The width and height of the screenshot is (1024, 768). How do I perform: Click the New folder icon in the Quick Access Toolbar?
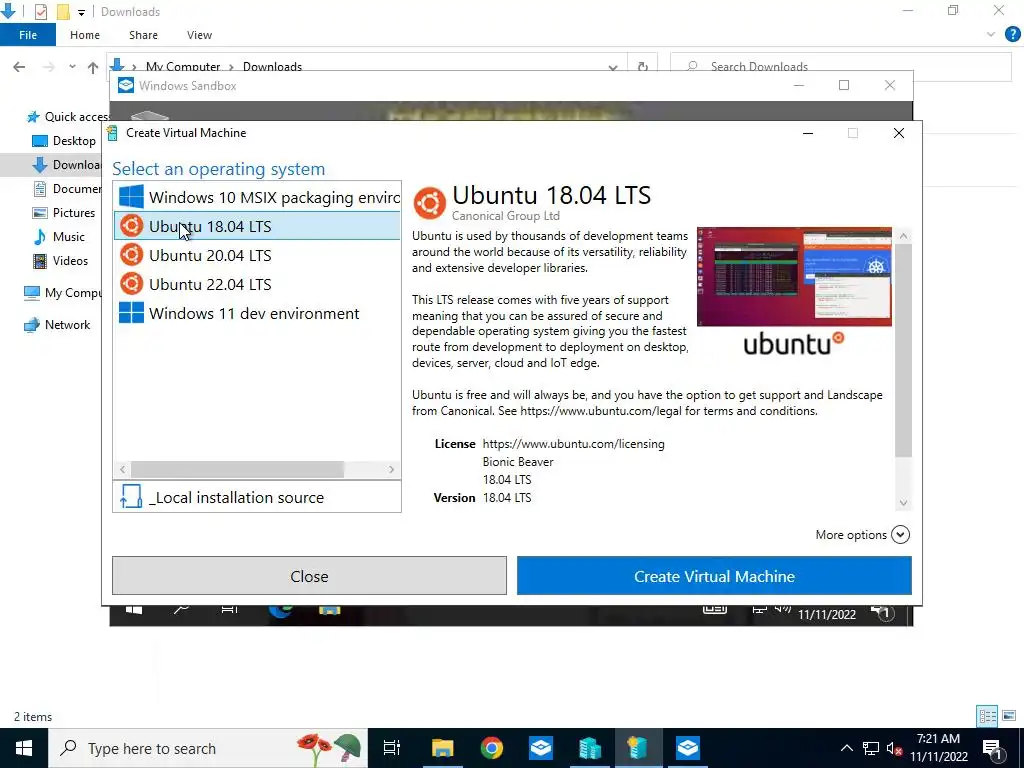click(x=63, y=11)
